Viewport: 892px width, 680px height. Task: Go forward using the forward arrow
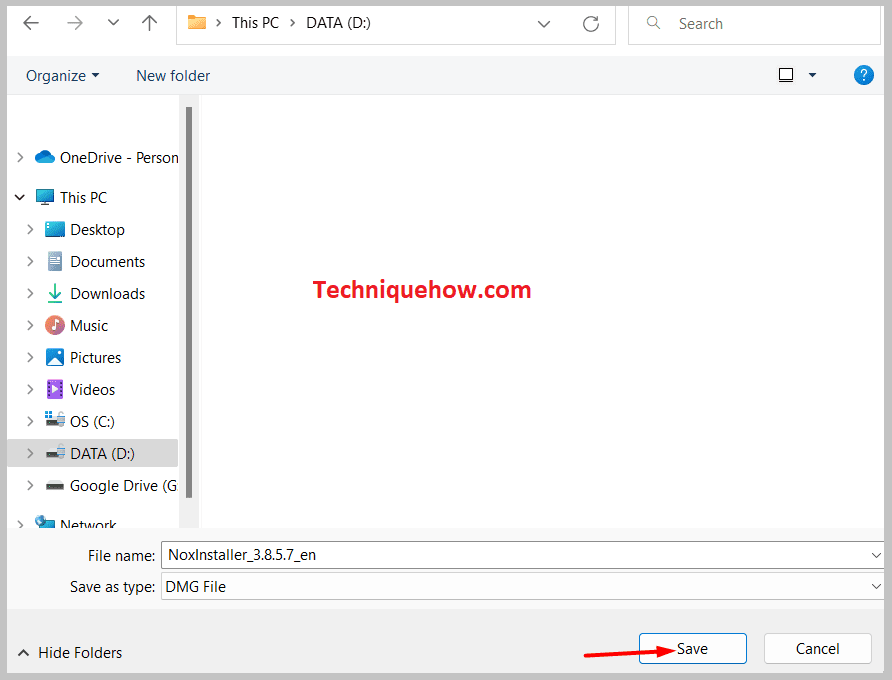[x=75, y=23]
